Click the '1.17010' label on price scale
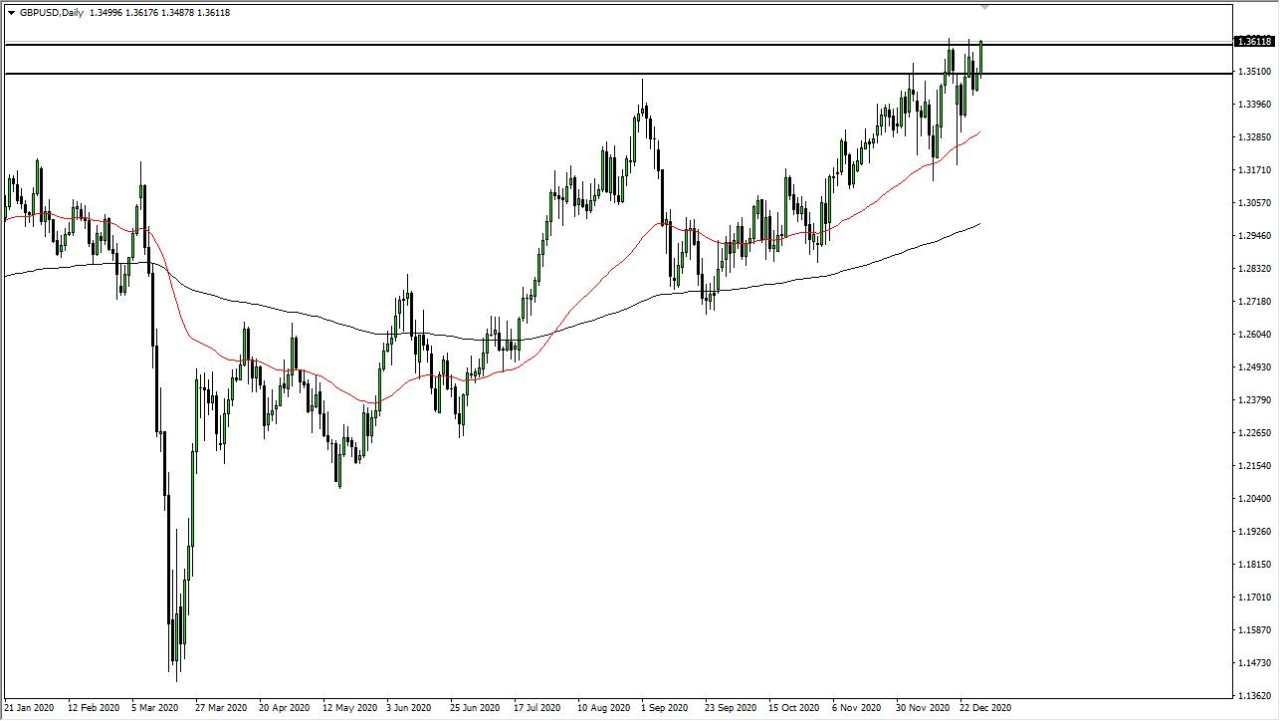The height and width of the screenshot is (721, 1280). click(1255, 598)
